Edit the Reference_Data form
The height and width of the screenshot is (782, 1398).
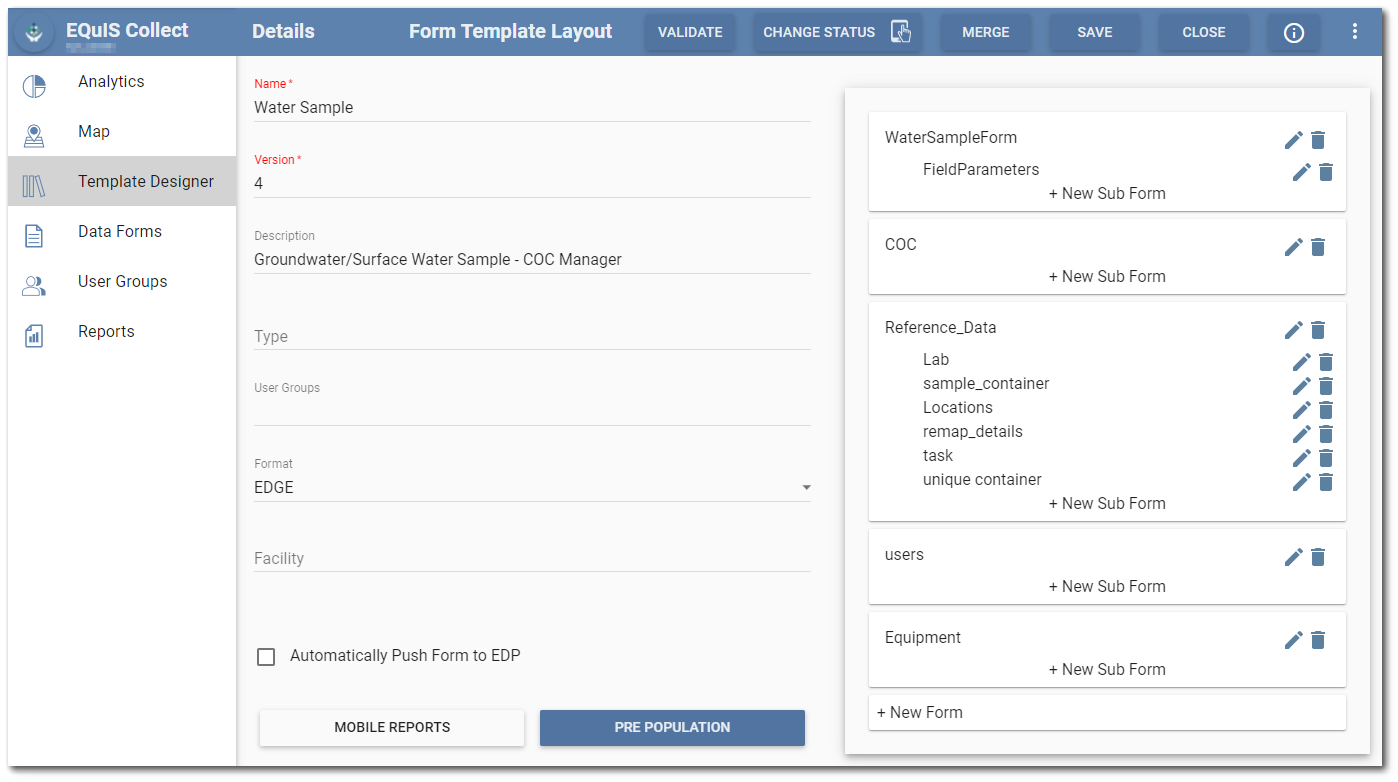(1293, 330)
